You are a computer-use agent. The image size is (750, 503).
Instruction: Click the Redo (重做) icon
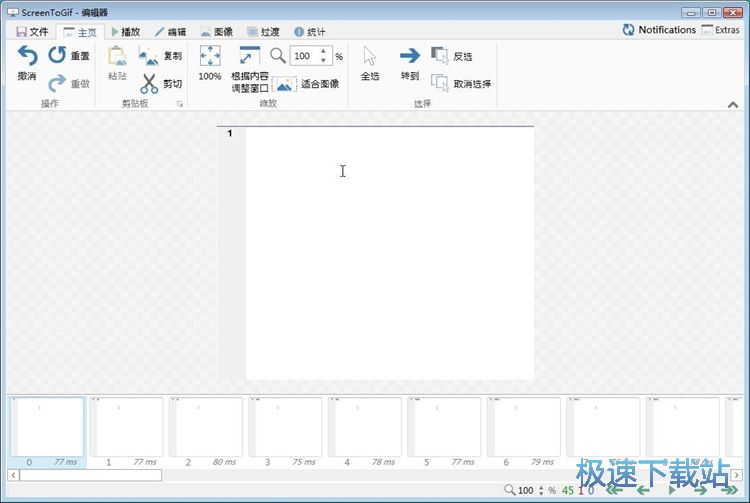coord(57,84)
